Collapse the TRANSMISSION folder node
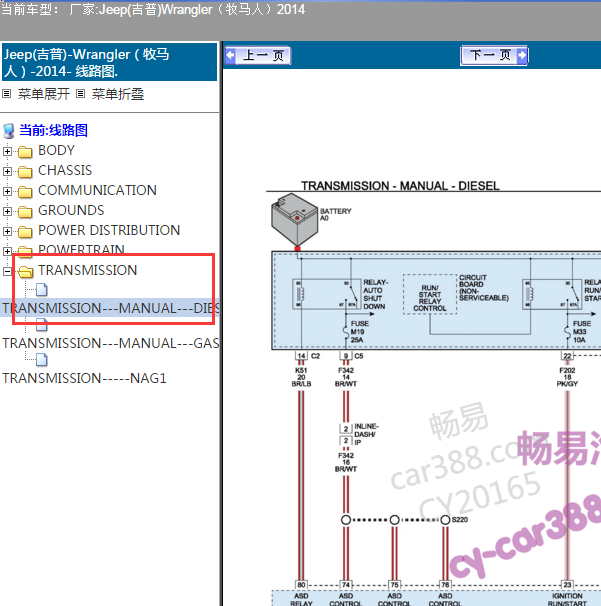The height and width of the screenshot is (606, 601). 7,272
